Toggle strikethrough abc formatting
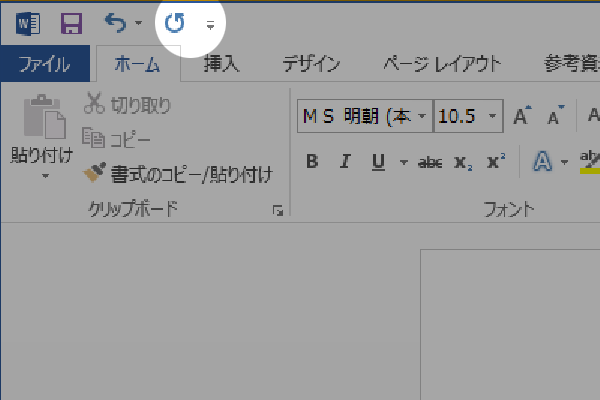Viewport: 600px width, 400px height. point(430,163)
